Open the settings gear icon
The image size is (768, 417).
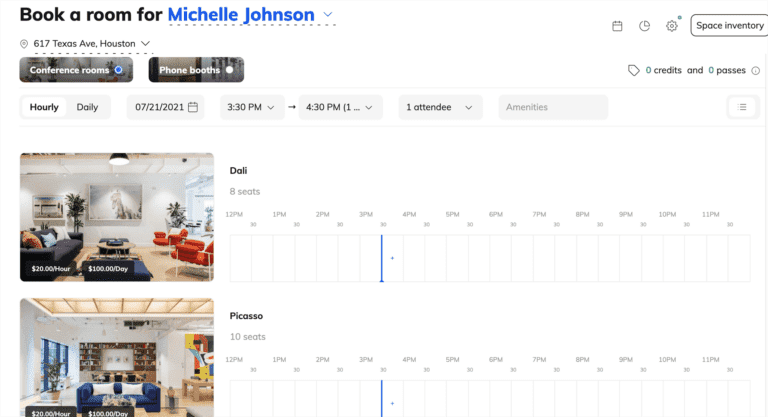672,26
